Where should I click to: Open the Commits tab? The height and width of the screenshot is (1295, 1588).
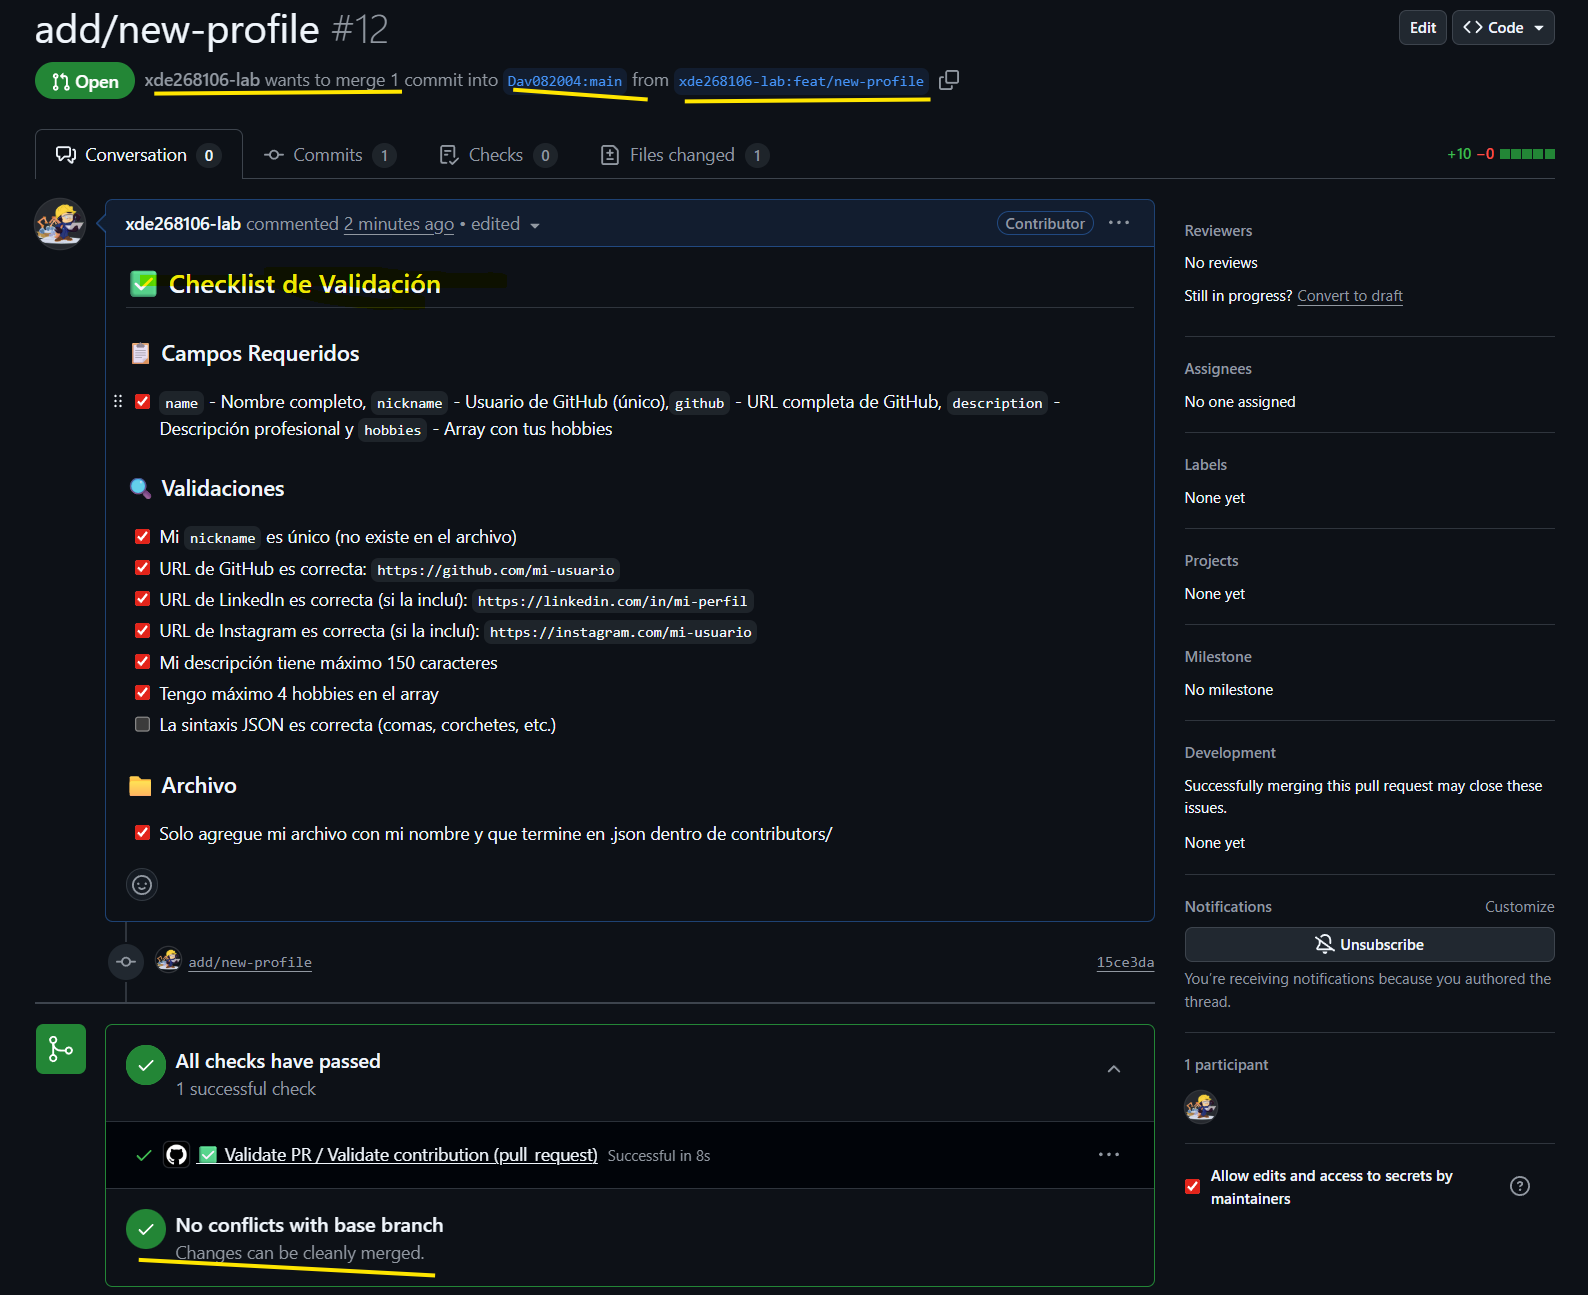pyautogui.click(x=328, y=155)
